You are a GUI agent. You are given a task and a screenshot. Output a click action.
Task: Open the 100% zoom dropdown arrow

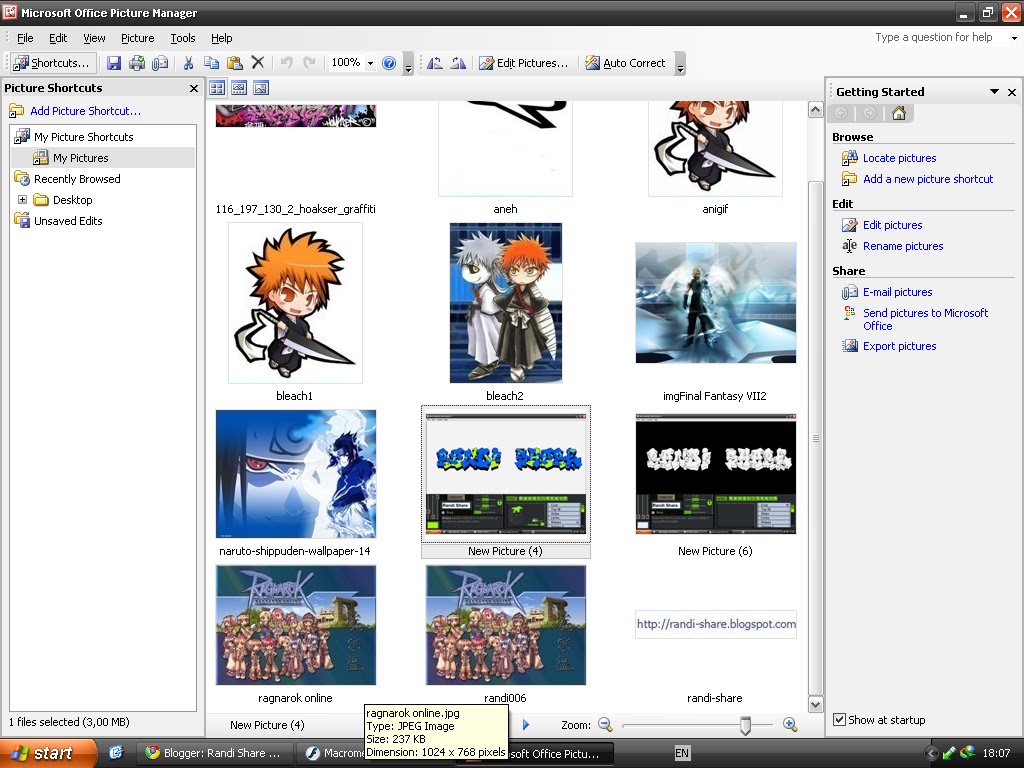pyautogui.click(x=370, y=63)
